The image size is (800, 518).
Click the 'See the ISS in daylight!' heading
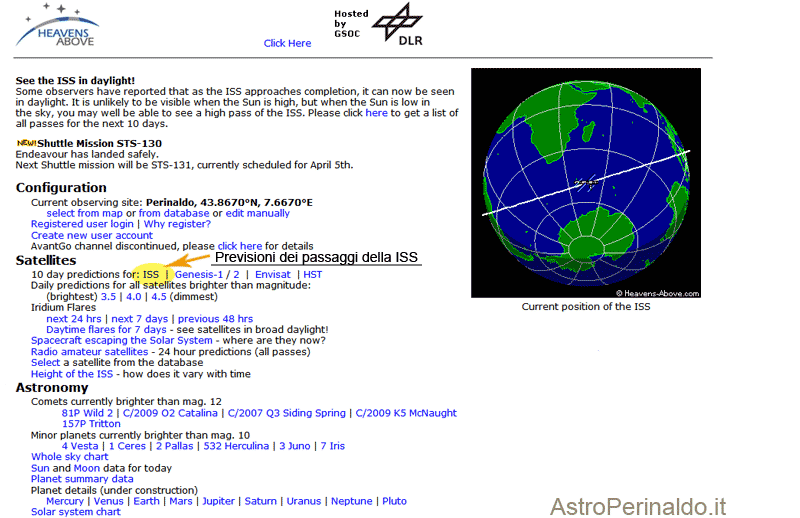tap(75, 81)
